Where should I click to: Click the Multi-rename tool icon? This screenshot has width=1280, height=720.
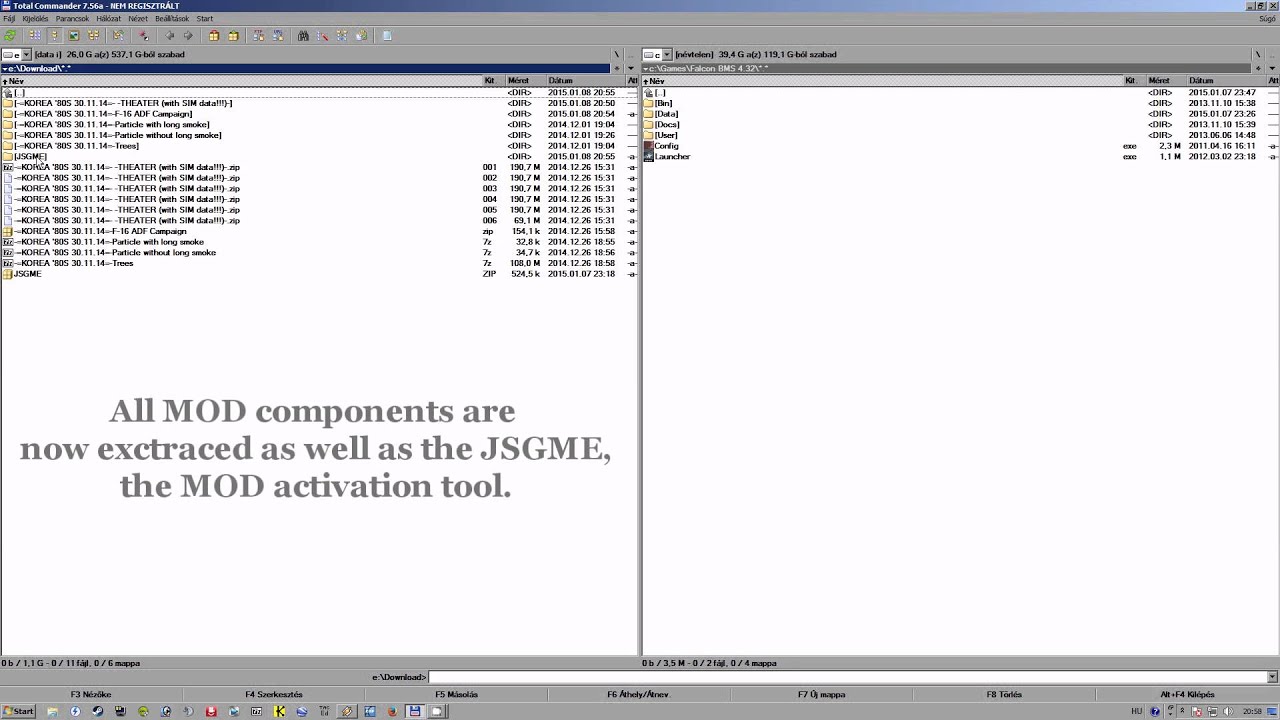pos(322,35)
